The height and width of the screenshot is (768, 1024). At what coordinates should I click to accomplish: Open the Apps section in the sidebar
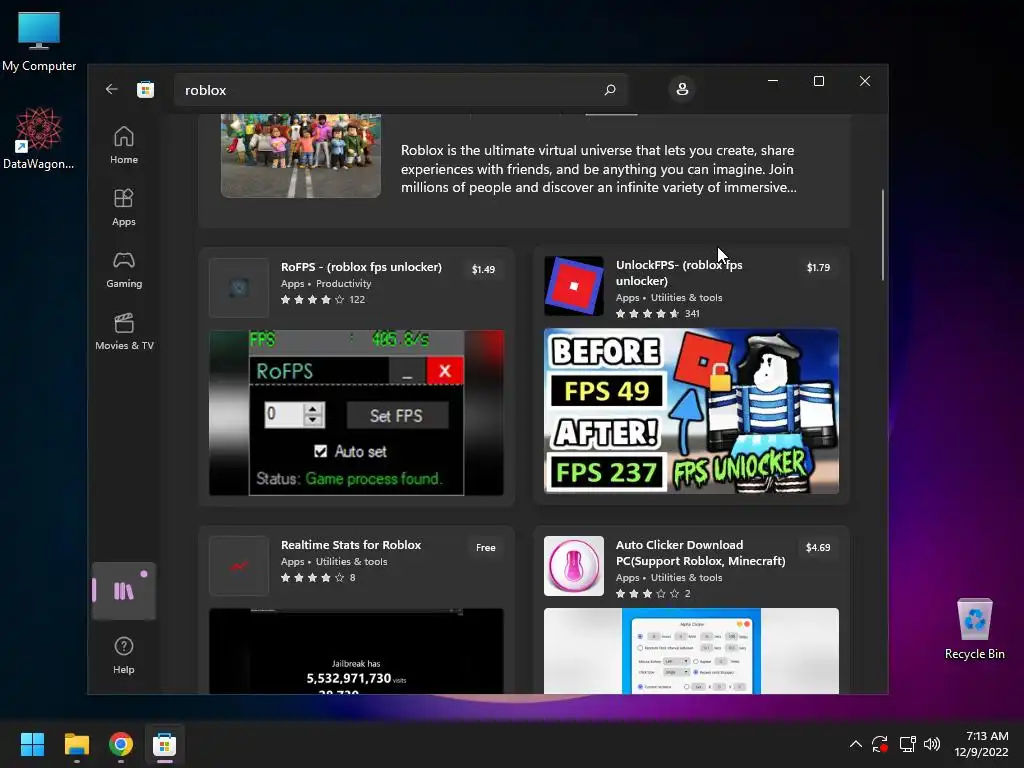pos(123,207)
